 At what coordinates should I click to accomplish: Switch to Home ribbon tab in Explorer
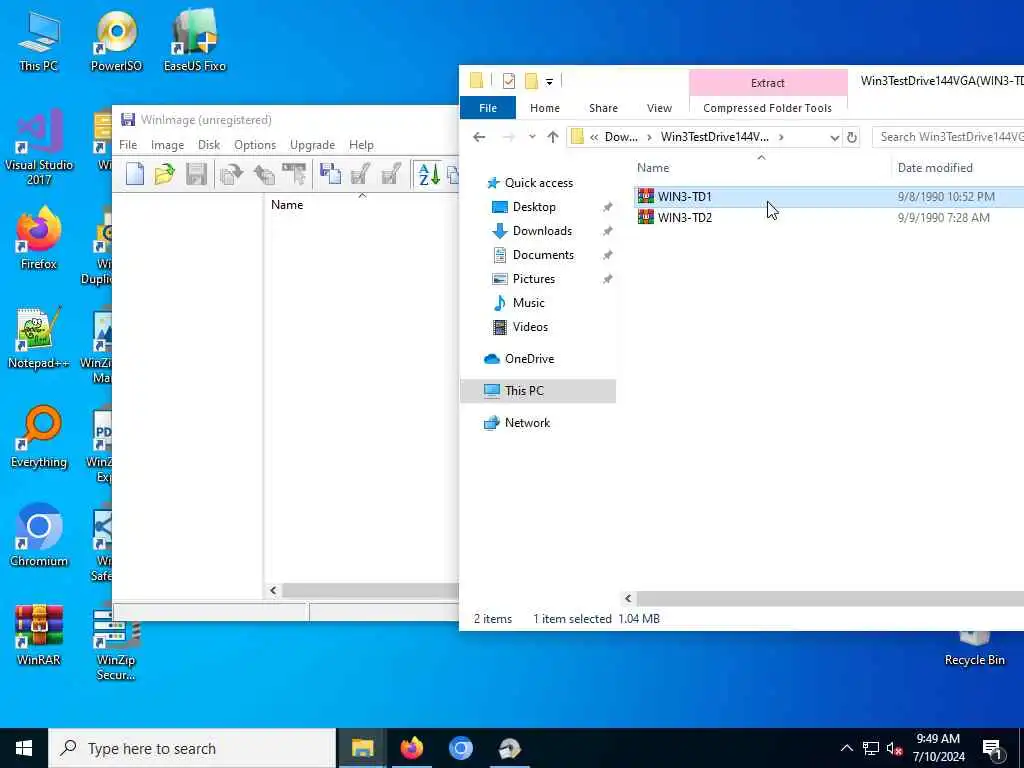[x=545, y=108]
